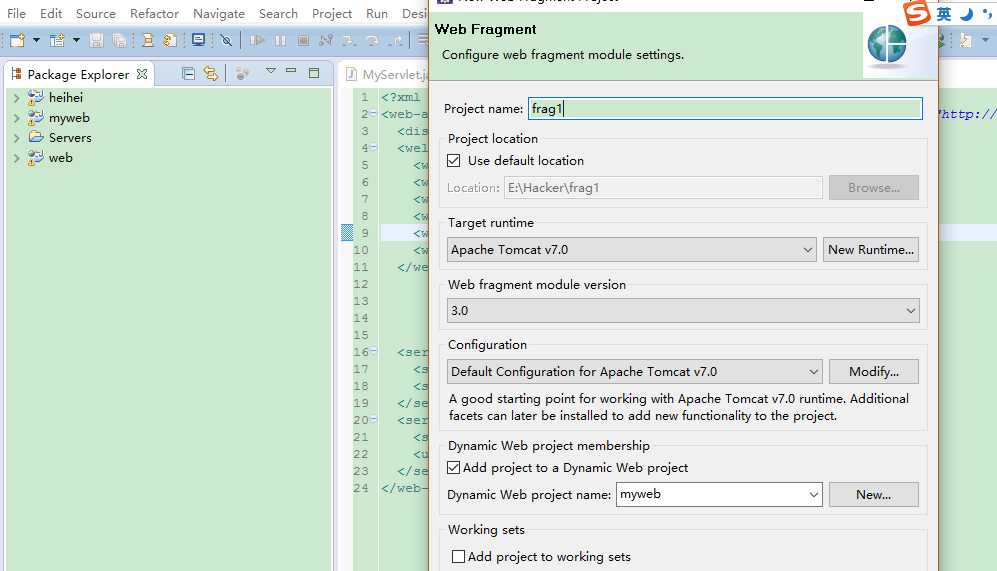Image resolution: width=997 pixels, height=571 pixels.
Task: Expand the web project node
Action: (x=17, y=158)
